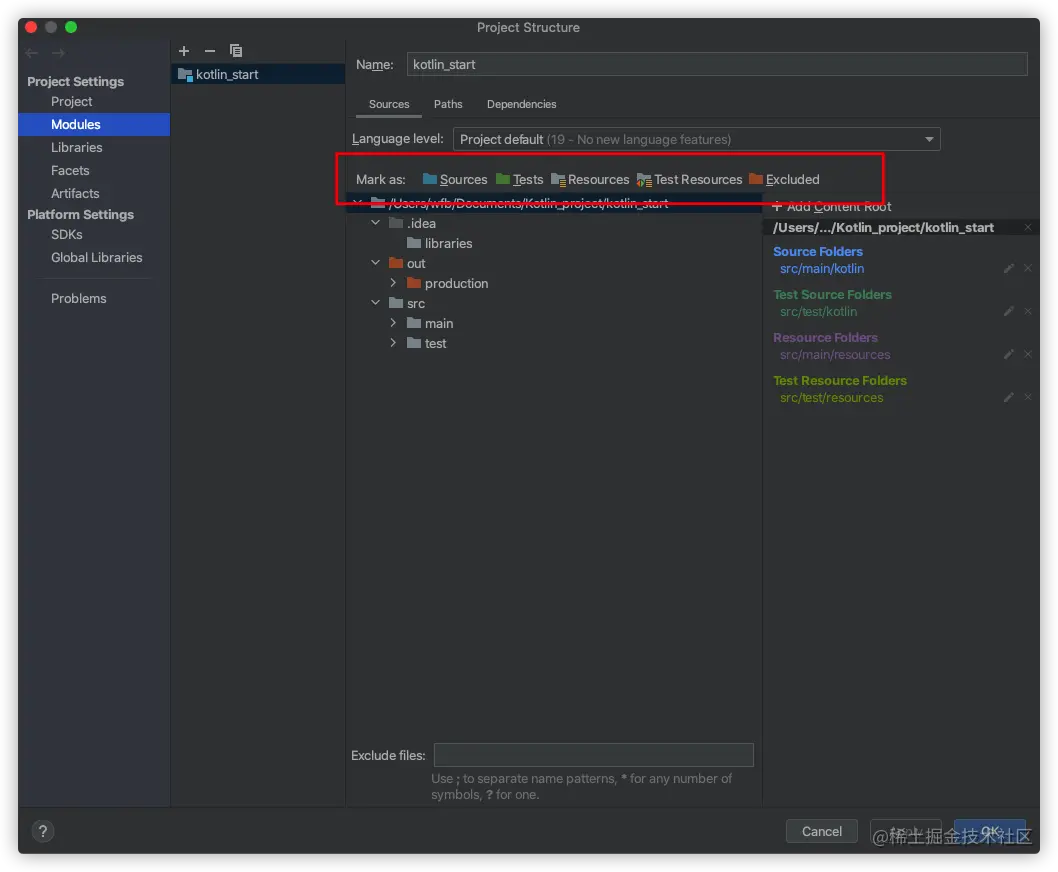Unmark src/test/resources test resource folder
This screenshot has width=1058, height=872.
coord(1028,398)
